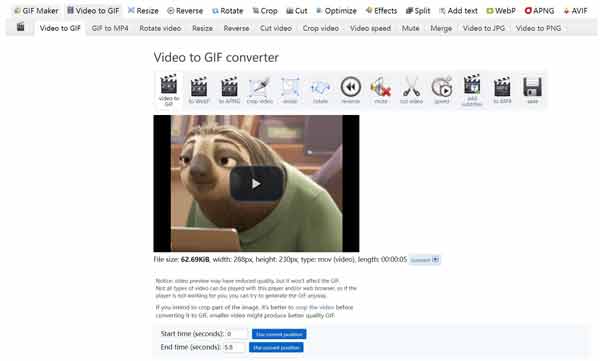
Task: Select the video to GIF tool icon
Action: (169, 90)
